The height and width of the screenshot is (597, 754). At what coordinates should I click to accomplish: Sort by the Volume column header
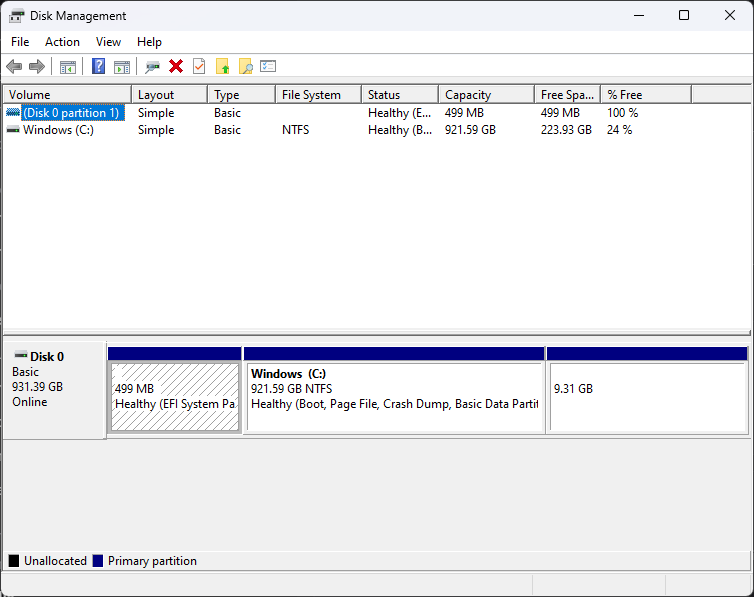point(67,95)
